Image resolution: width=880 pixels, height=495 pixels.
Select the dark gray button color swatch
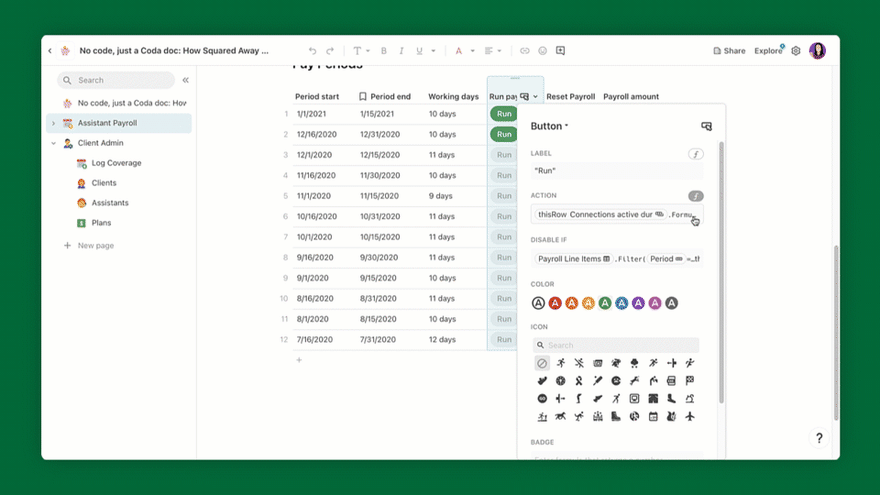tap(671, 303)
